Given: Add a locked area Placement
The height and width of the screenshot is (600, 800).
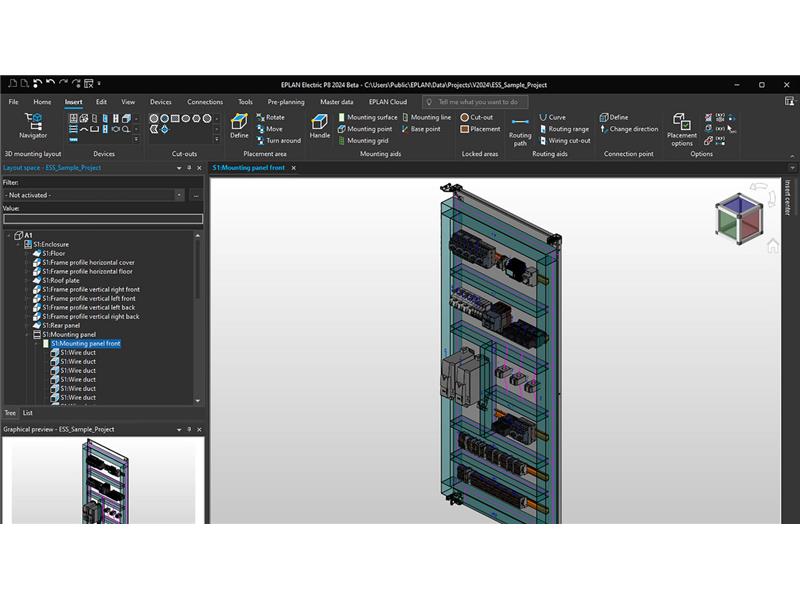Looking at the screenshot, I should click(x=480, y=129).
